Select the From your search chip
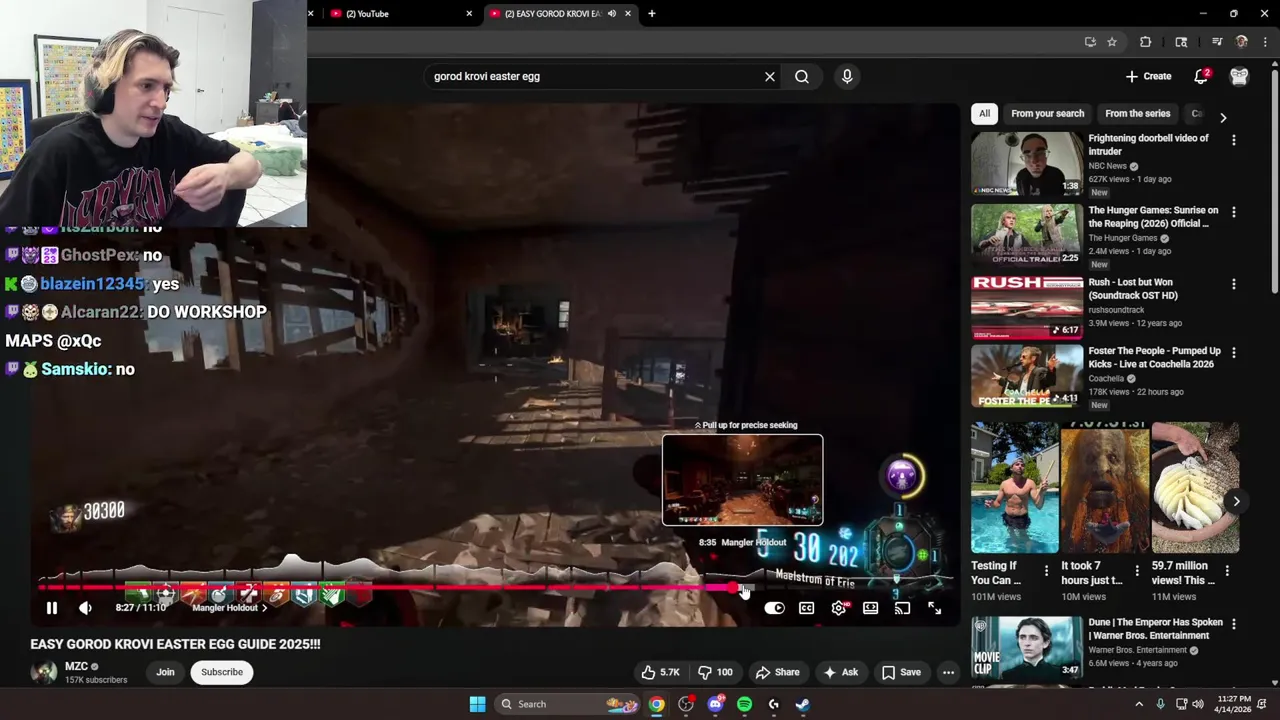Image resolution: width=1280 pixels, height=720 pixels. [x=1047, y=114]
